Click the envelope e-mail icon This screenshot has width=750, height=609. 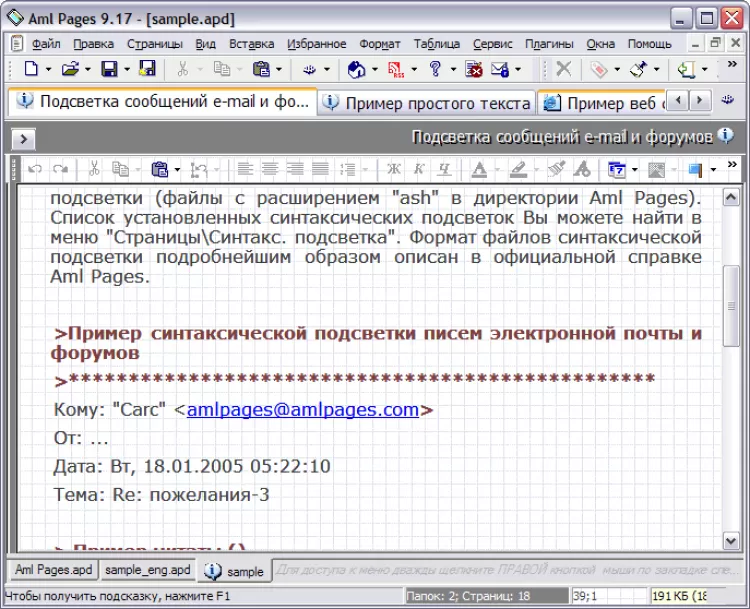500,69
